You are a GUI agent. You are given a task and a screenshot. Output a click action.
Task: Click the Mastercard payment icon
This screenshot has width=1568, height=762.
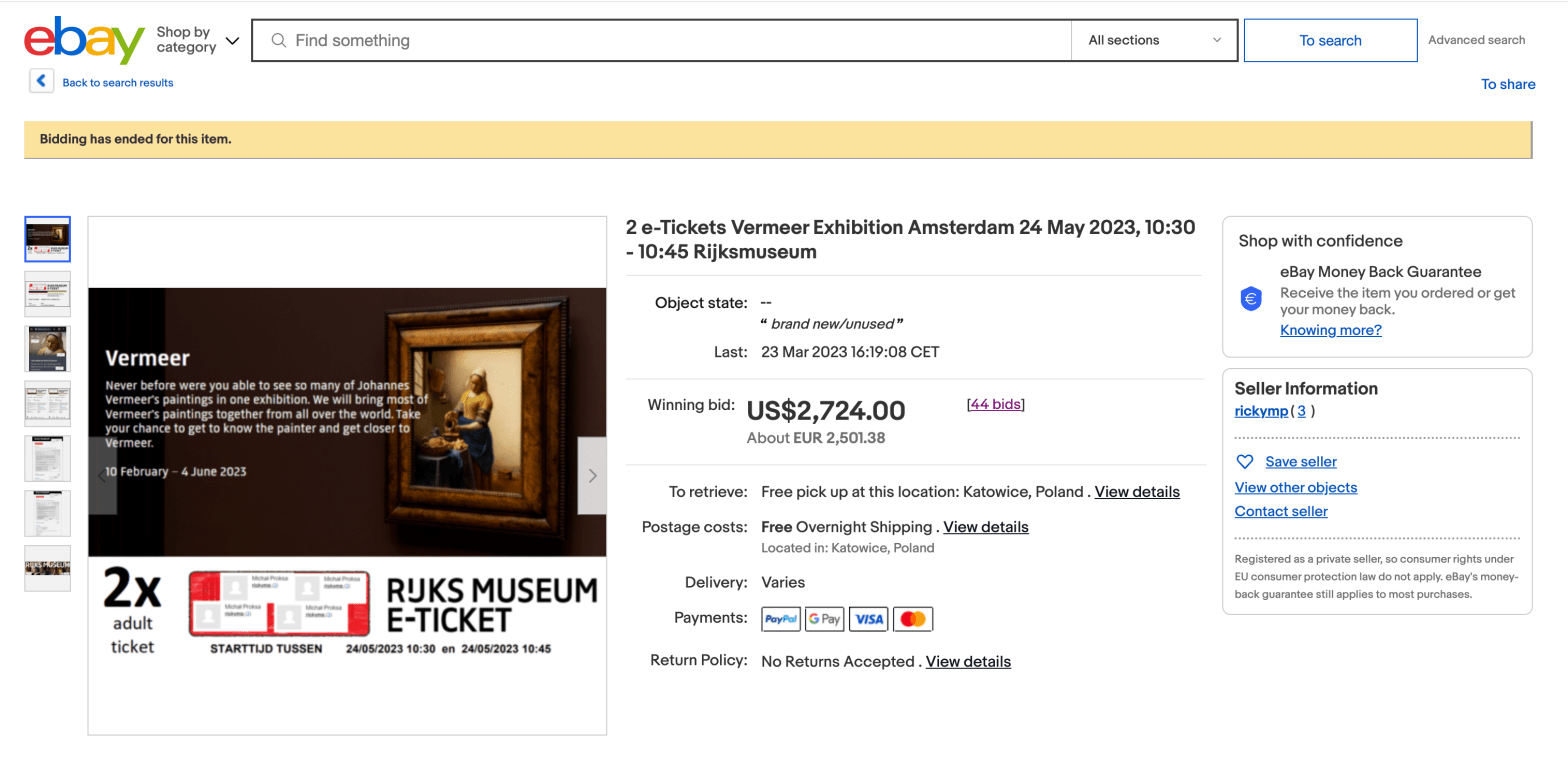tap(913, 619)
